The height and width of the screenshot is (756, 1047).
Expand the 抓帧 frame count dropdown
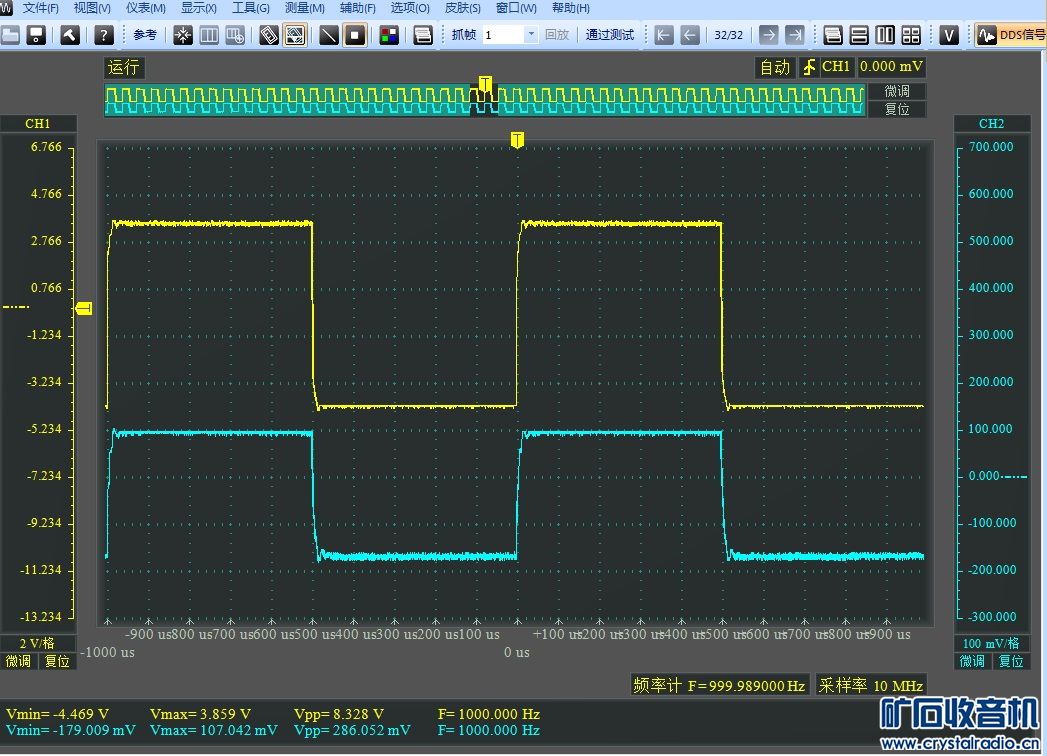coord(531,35)
